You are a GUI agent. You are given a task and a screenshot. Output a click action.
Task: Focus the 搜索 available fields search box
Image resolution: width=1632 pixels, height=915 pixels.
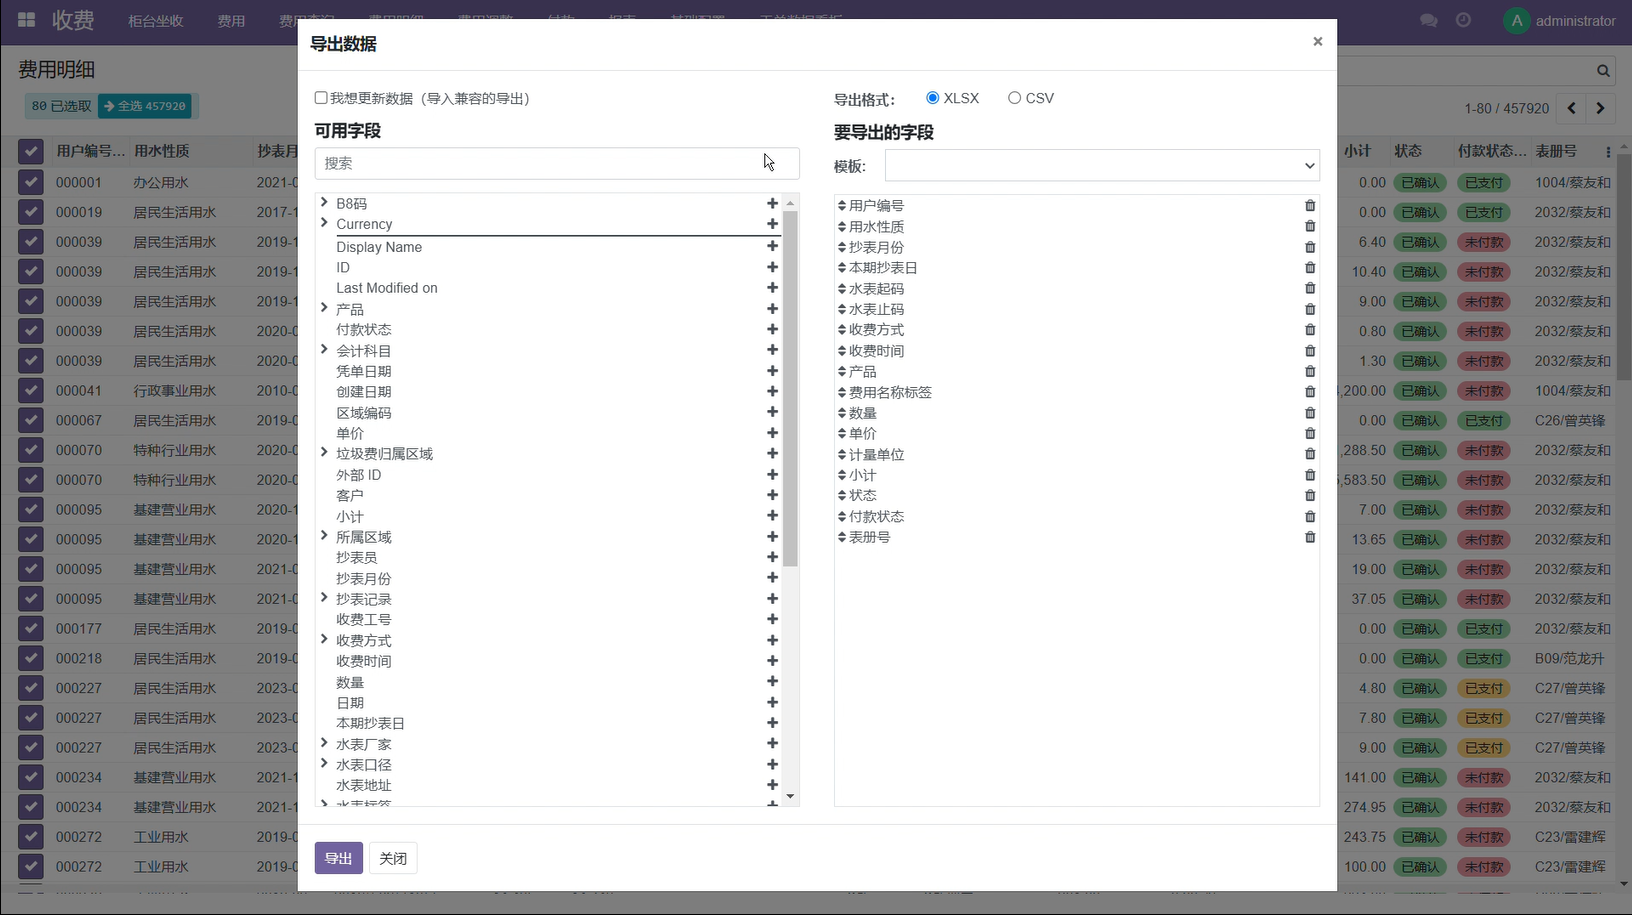tap(557, 163)
